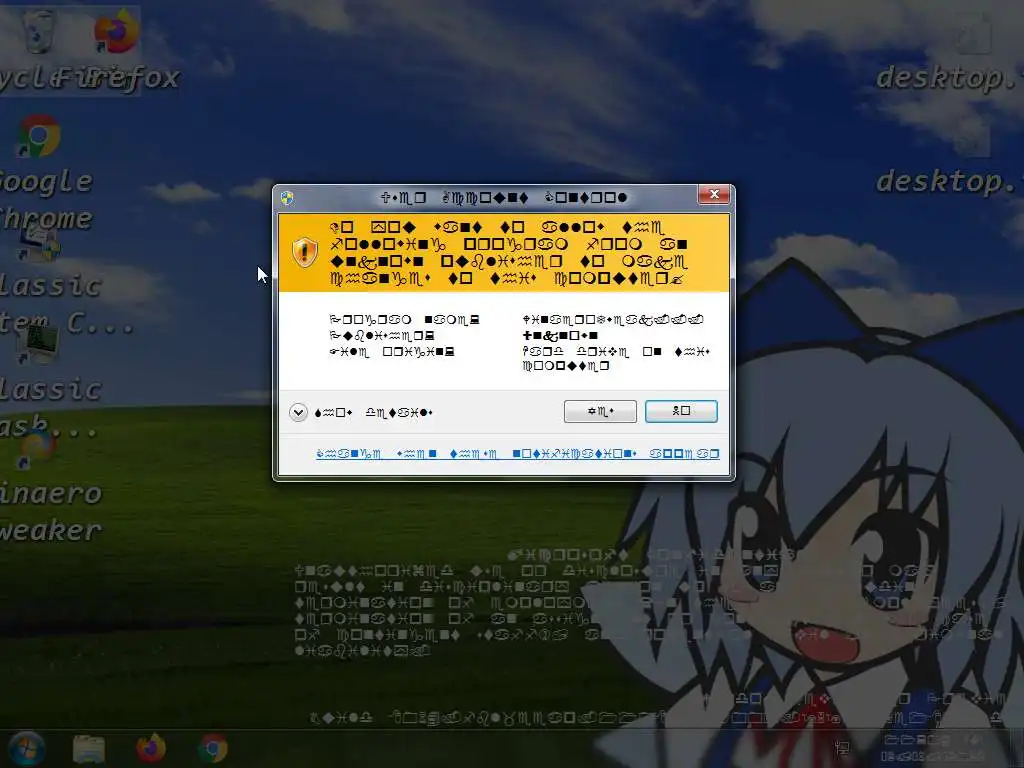The width and height of the screenshot is (1024, 768).
Task: Open File Explorer from the taskbar
Action: pos(89,748)
